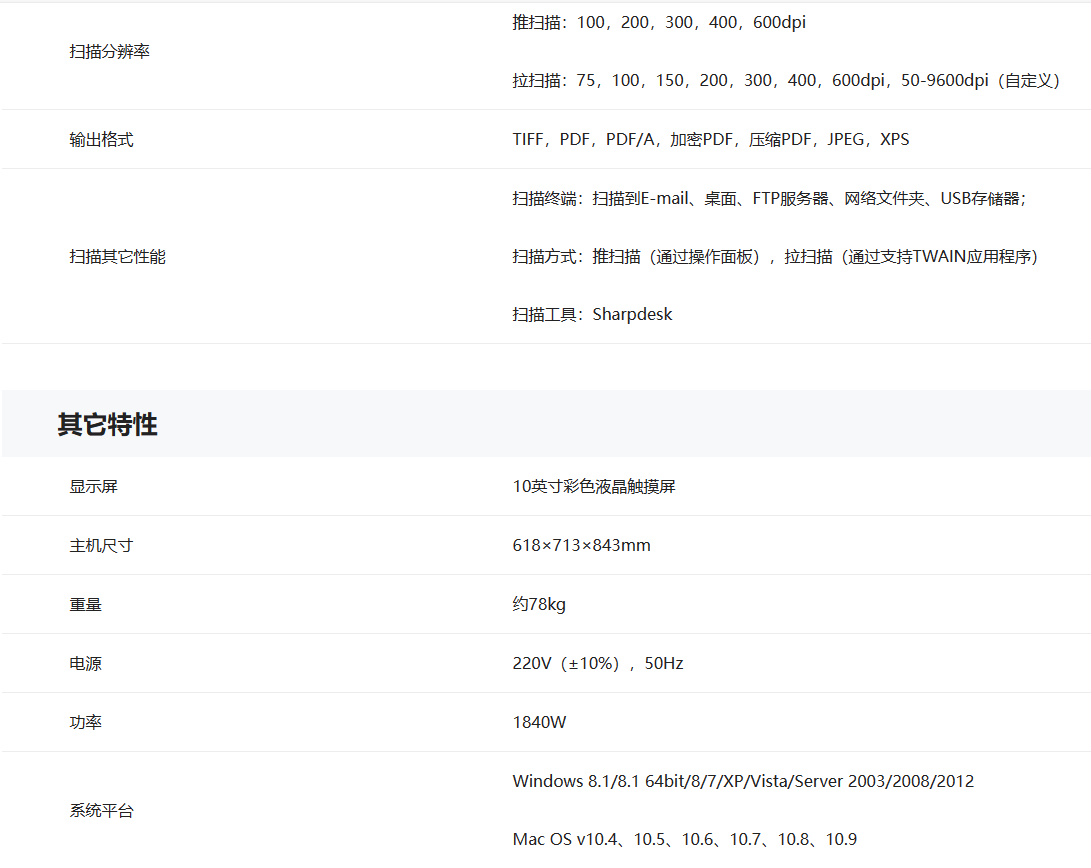Viewport: 1091px width, 868px height.
Task: Click the 扫描其它性能 row label
Action: click(117, 257)
